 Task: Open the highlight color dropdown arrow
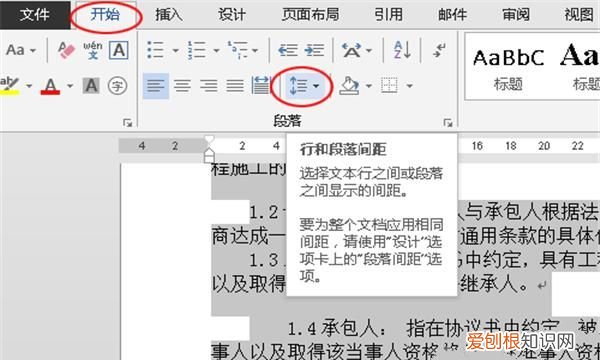(29, 86)
